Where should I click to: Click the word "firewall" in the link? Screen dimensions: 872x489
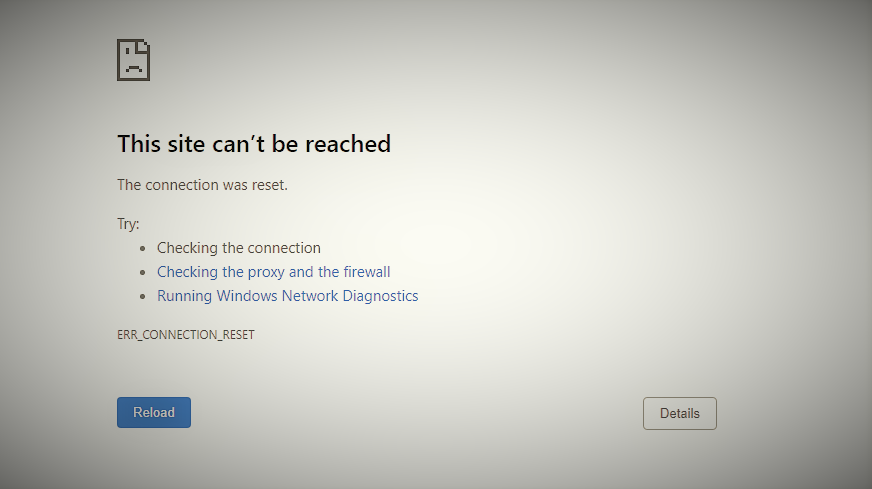[366, 271]
